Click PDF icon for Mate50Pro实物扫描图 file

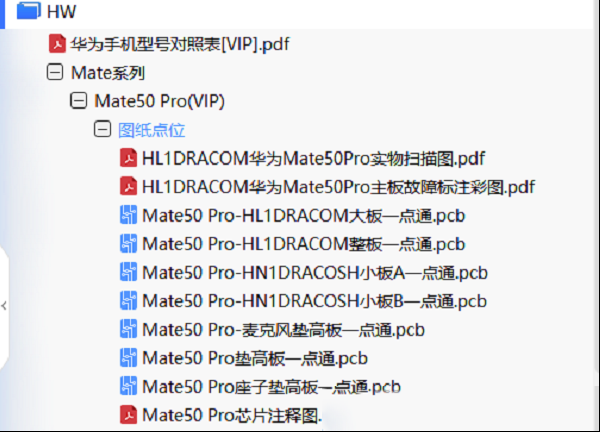128,158
